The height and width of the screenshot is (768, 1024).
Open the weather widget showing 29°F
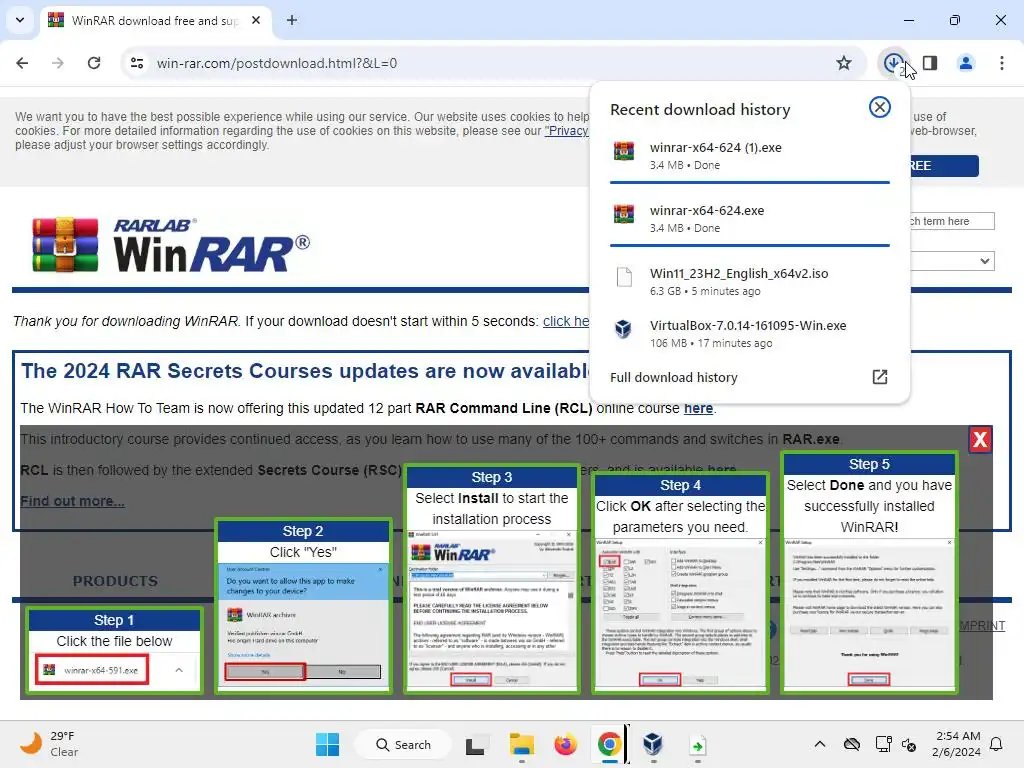[49, 744]
